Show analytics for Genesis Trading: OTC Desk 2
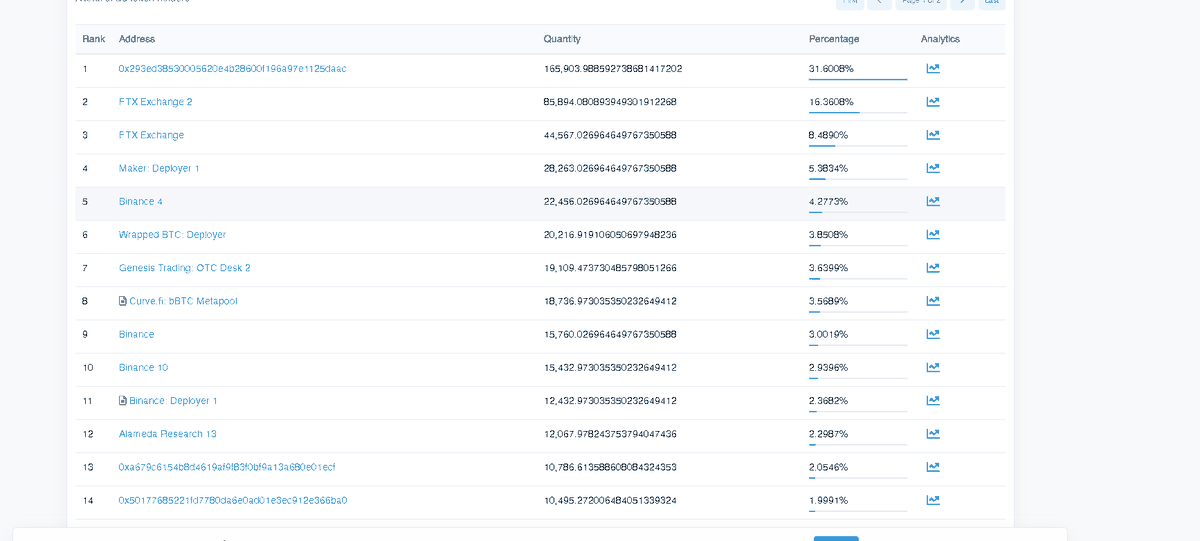 click(x=933, y=268)
